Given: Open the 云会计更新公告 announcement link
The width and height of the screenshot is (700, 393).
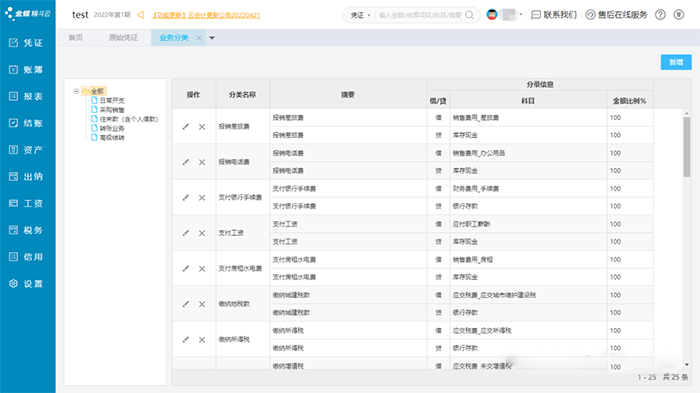Looking at the screenshot, I should click(x=205, y=15).
